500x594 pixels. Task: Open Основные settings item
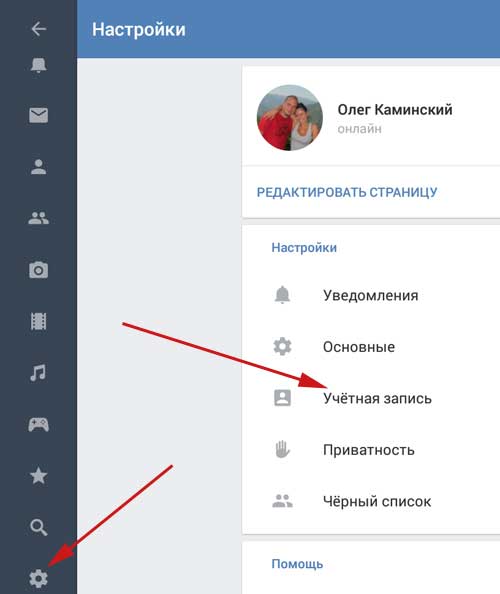pyautogui.click(x=371, y=347)
